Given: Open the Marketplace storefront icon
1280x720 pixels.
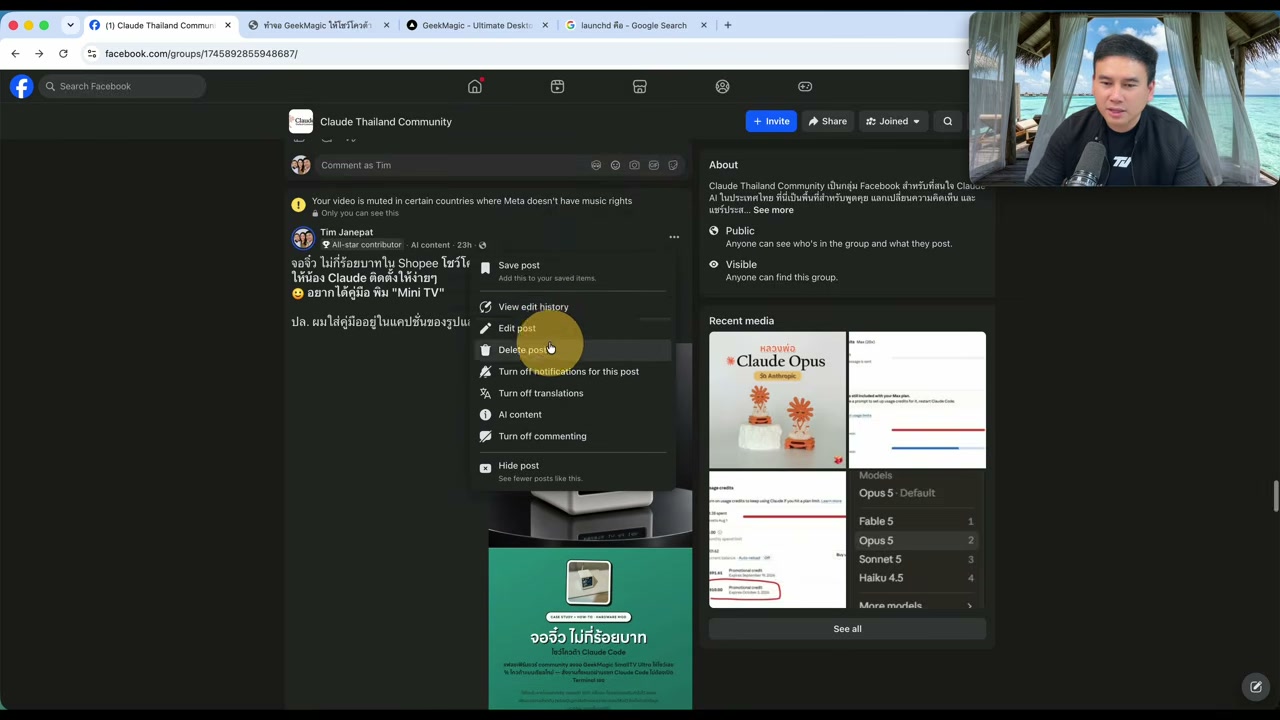Looking at the screenshot, I should 640,86.
